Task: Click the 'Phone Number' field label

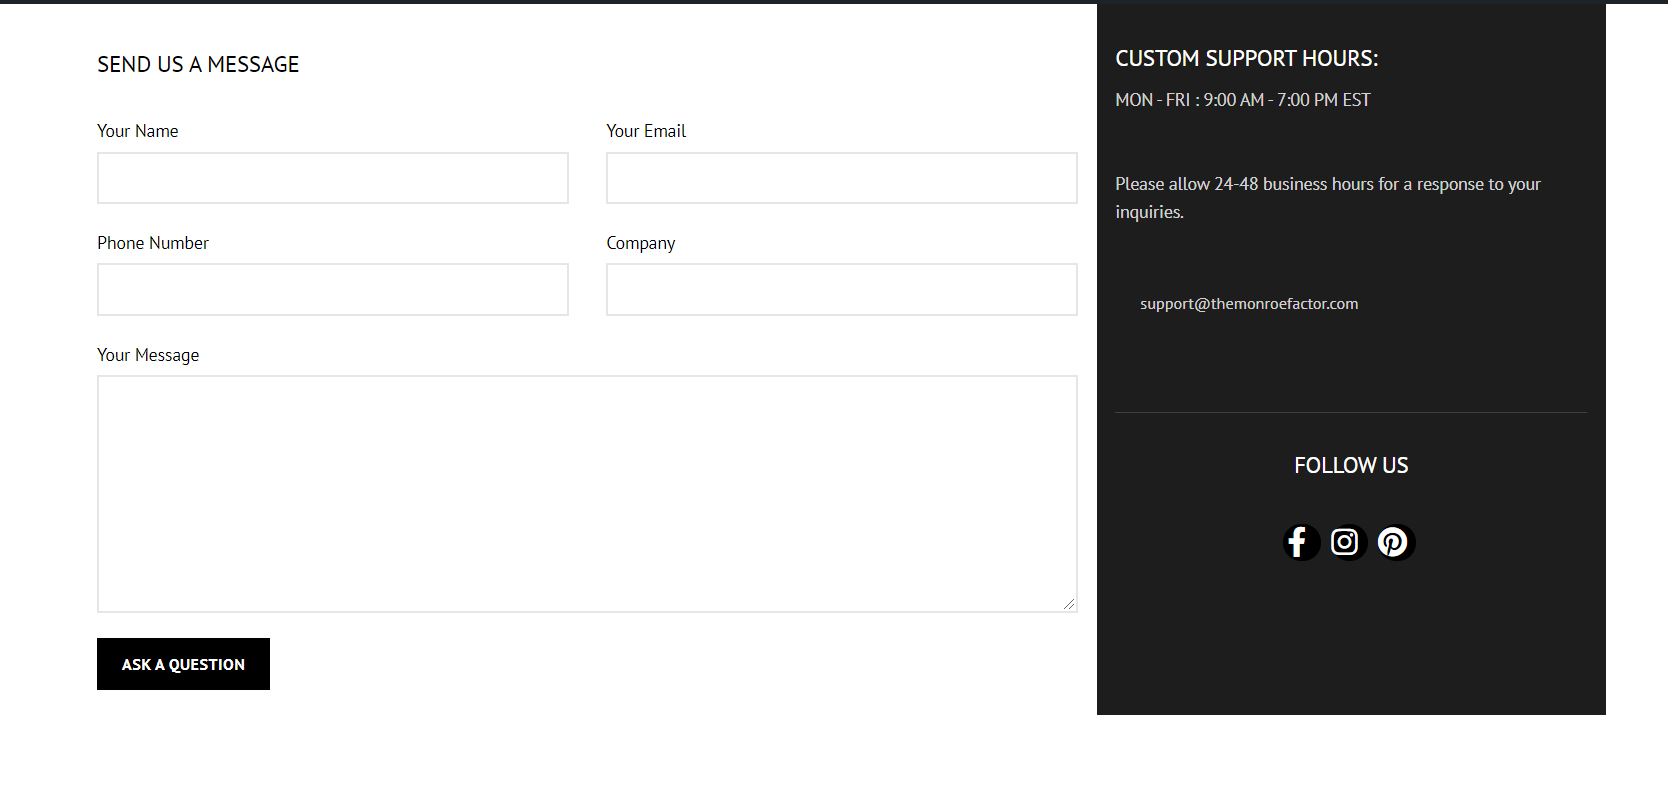Action: [153, 243]
